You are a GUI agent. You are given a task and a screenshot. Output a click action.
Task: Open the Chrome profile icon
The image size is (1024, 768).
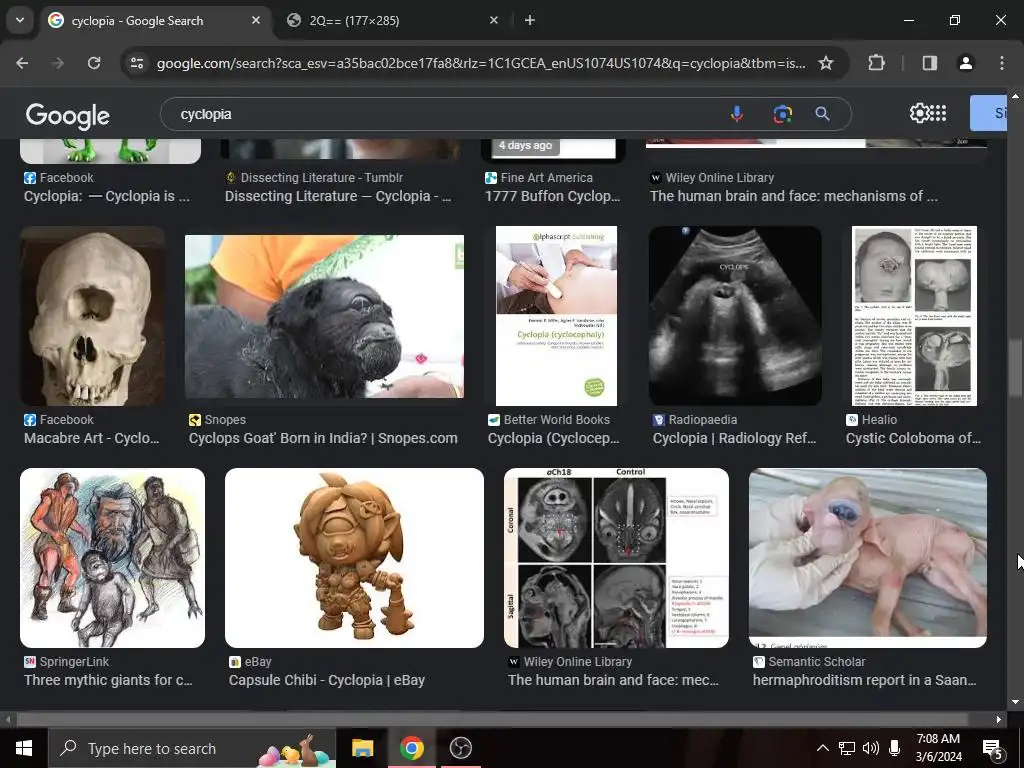(965, 63)
